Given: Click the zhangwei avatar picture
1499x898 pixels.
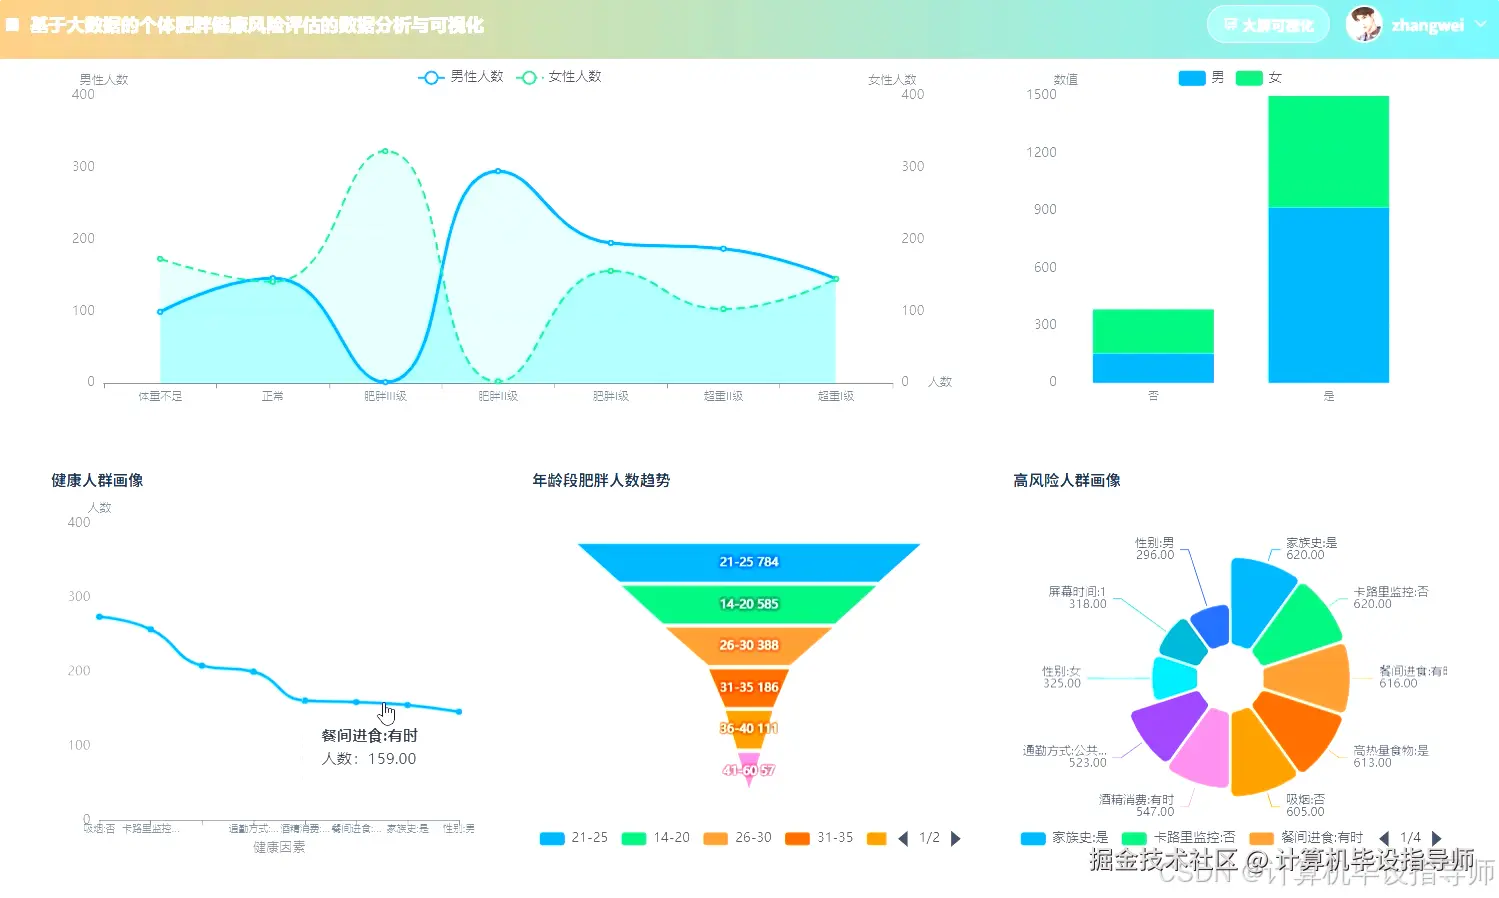Looking at the screenshot, I should pyautogui.click(x=1364, y=24).
